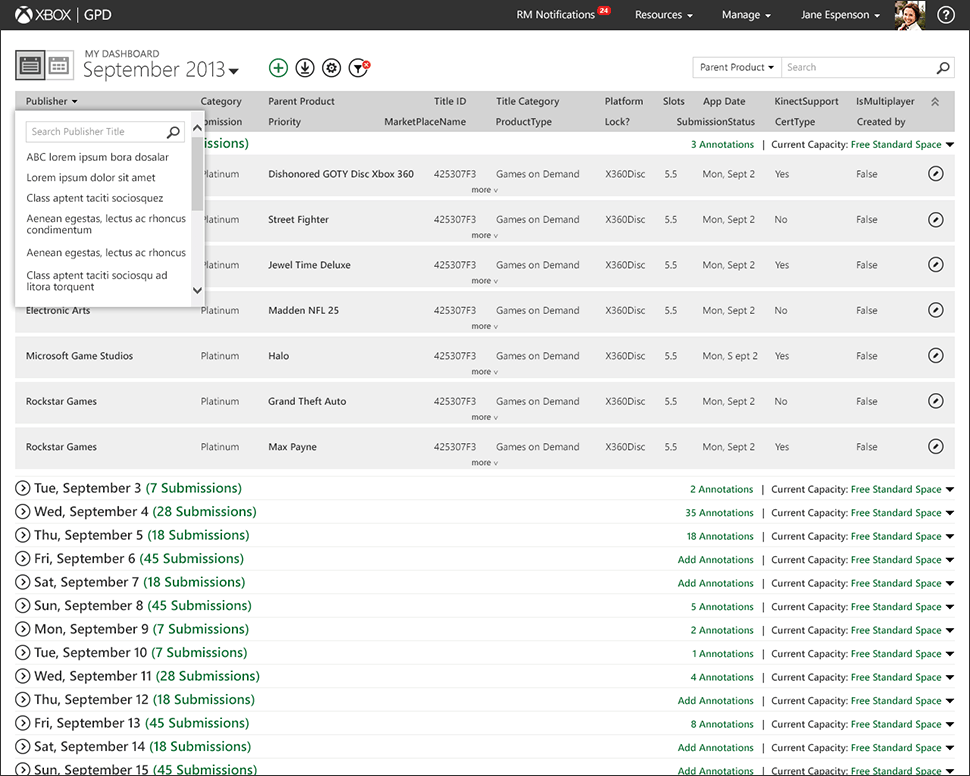Click the Xbox logo icon

[24, 15]
